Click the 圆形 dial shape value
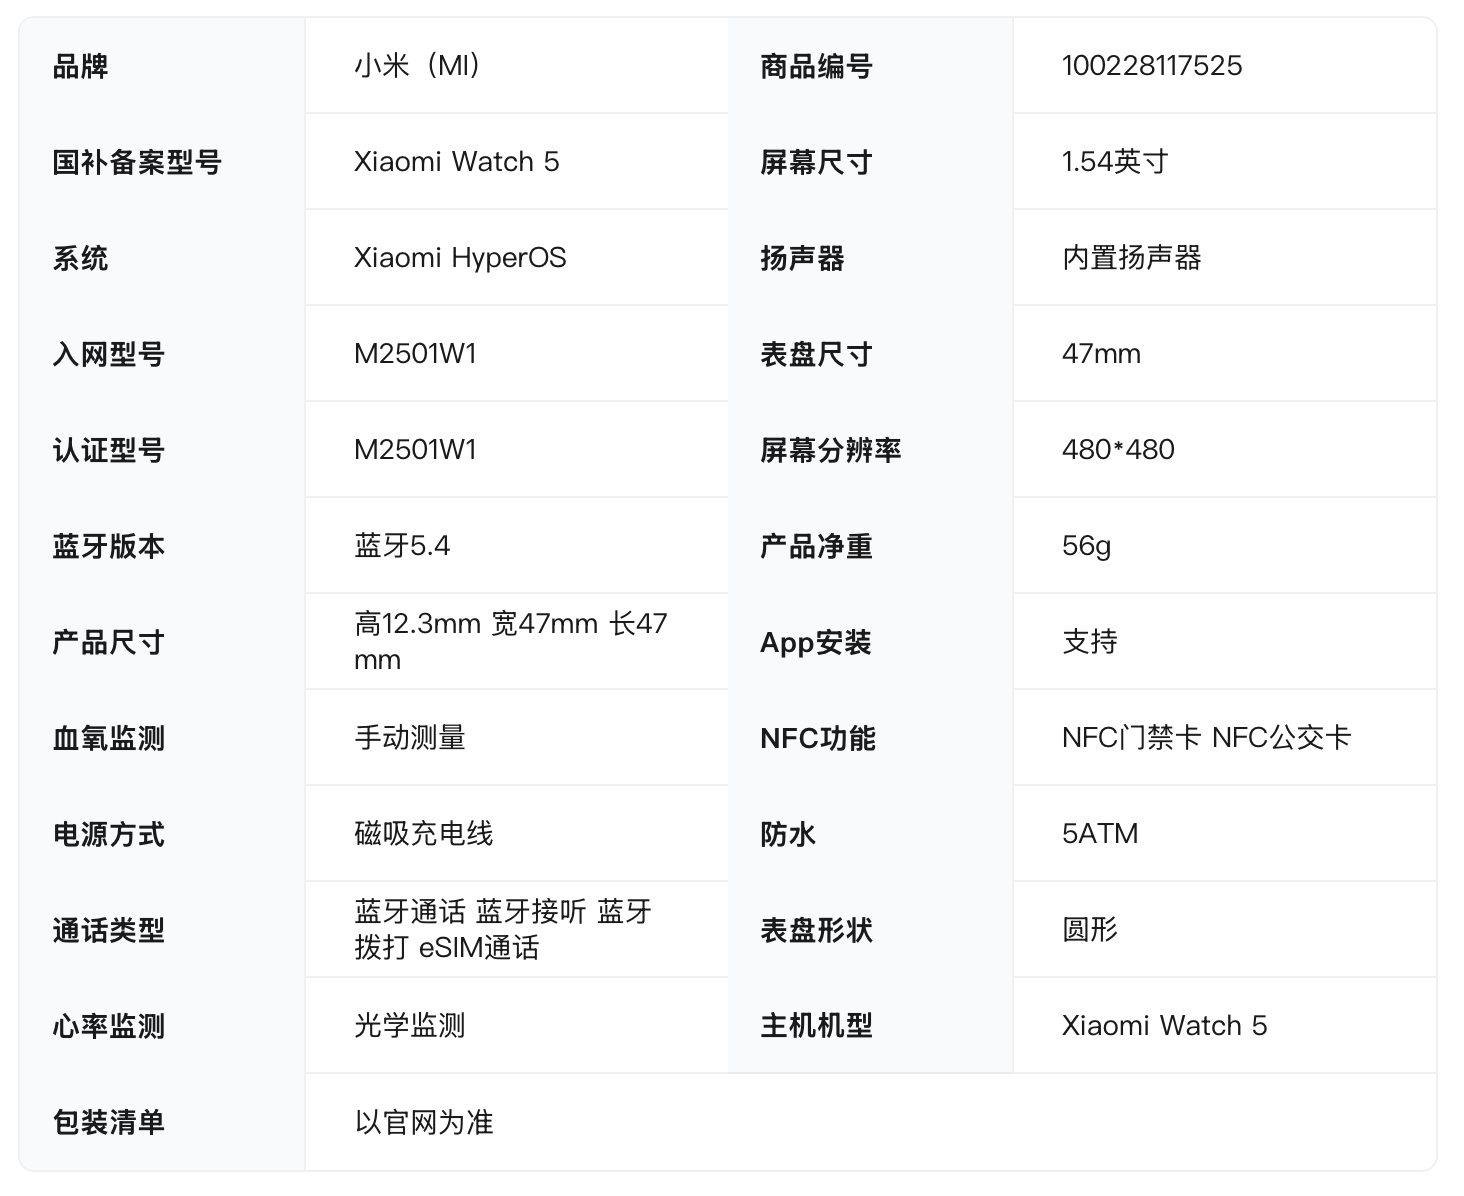Viewport: 1464px width, 1196px height. click(1089, 930)
